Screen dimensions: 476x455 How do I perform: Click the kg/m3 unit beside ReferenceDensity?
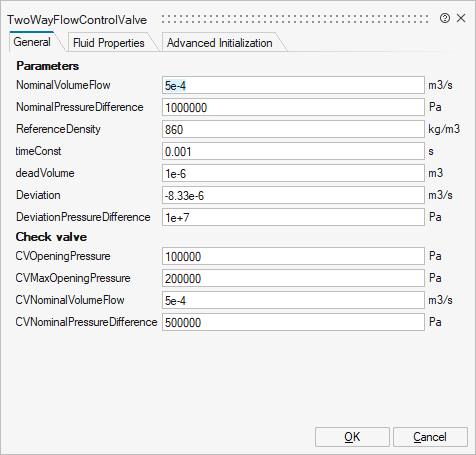click(x=444, y=129)
